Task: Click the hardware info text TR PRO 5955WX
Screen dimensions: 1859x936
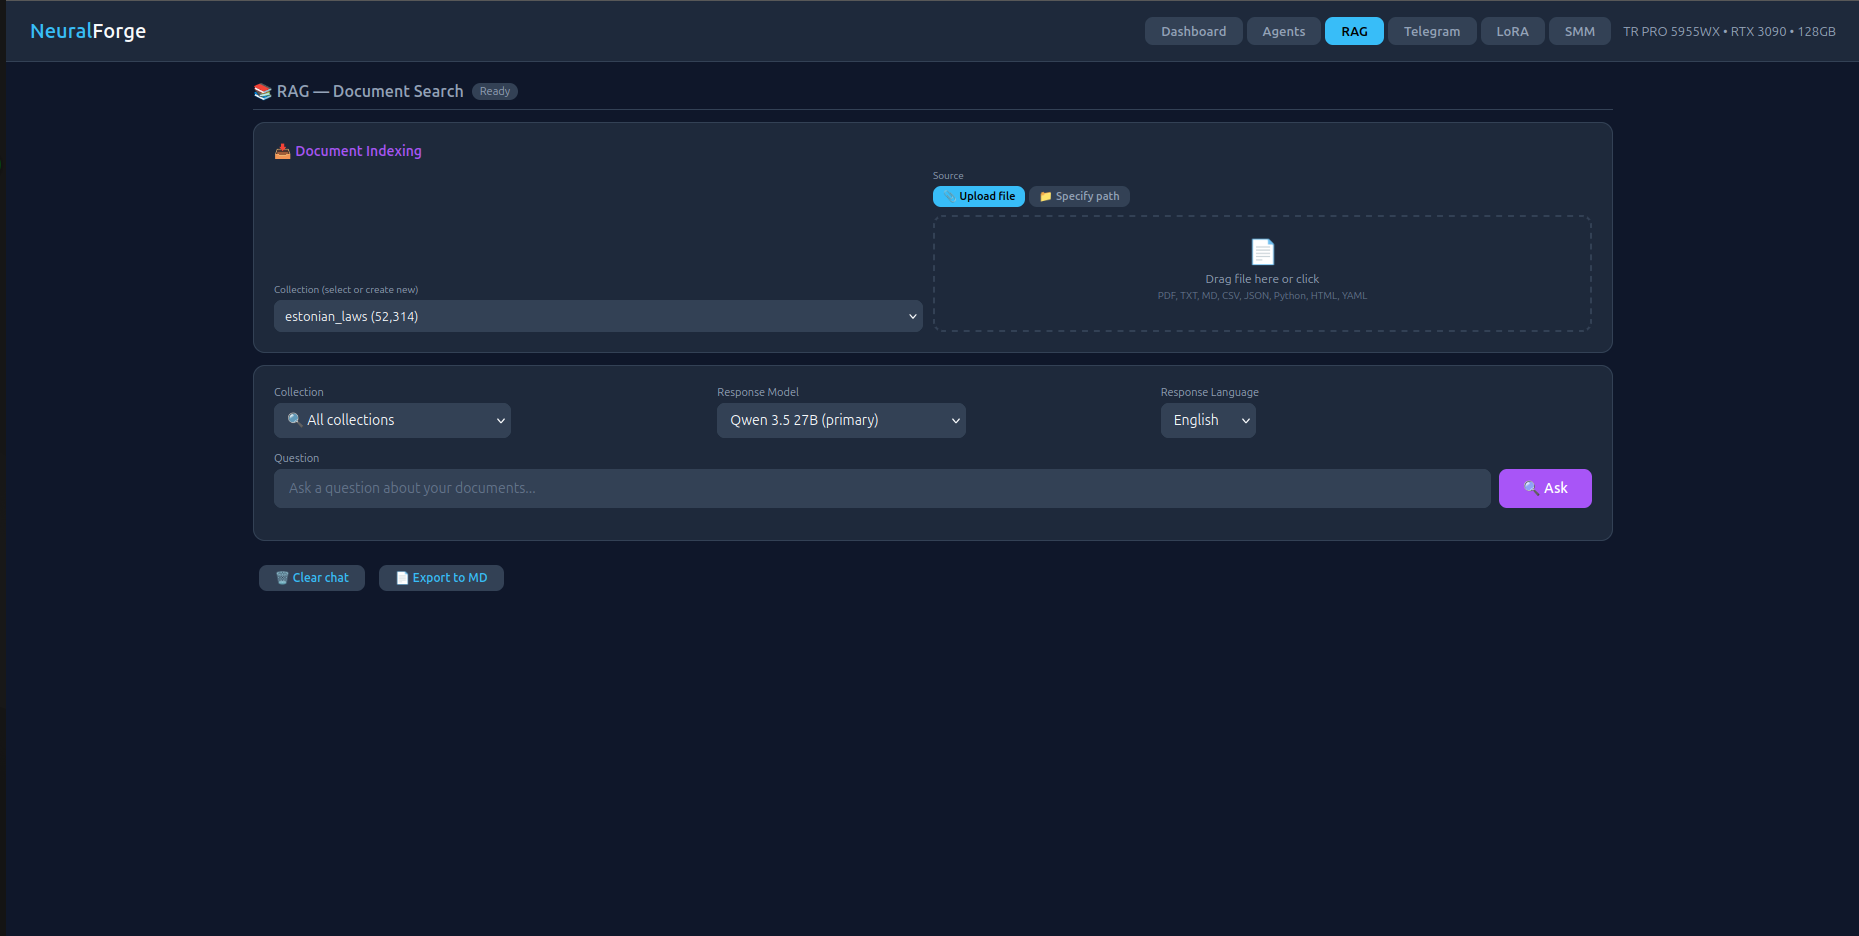Action: (x=1729, y=31)
